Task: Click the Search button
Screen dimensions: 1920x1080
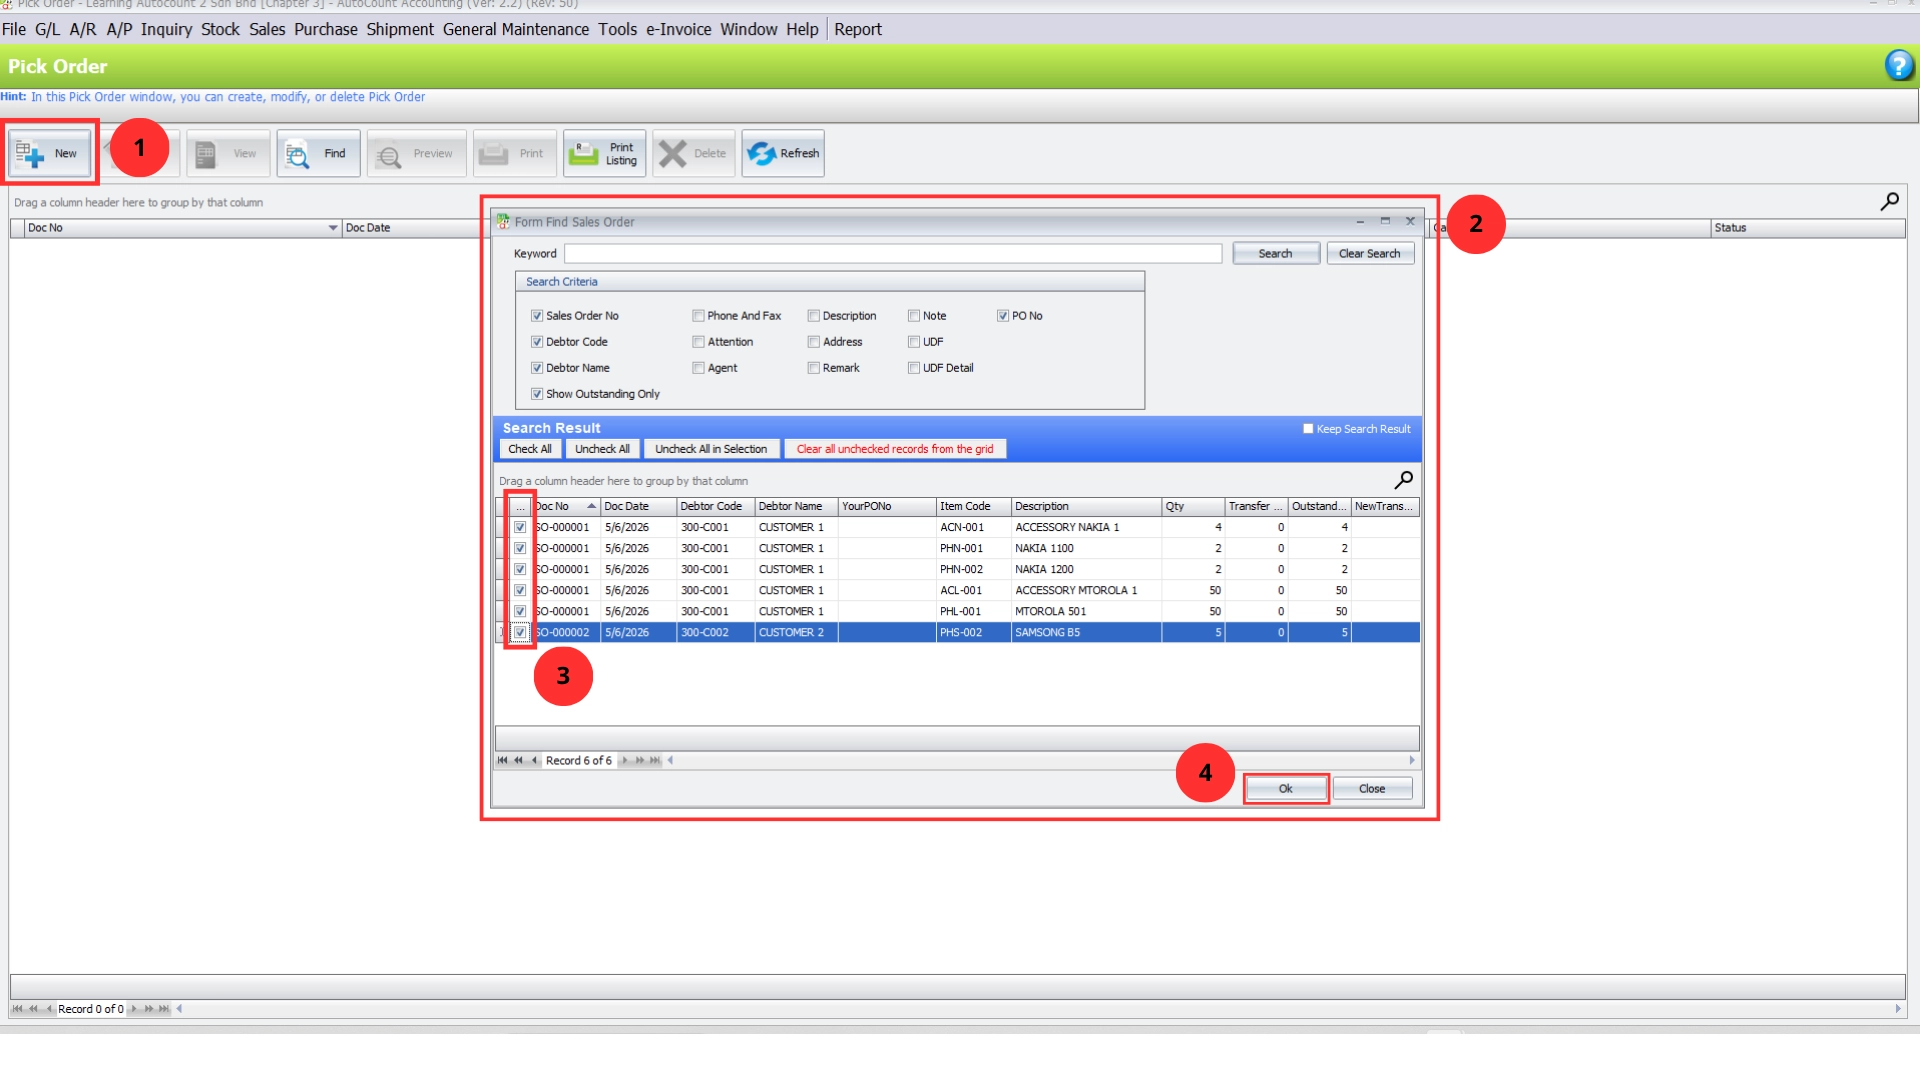Action: click(x=1275, y=253)
